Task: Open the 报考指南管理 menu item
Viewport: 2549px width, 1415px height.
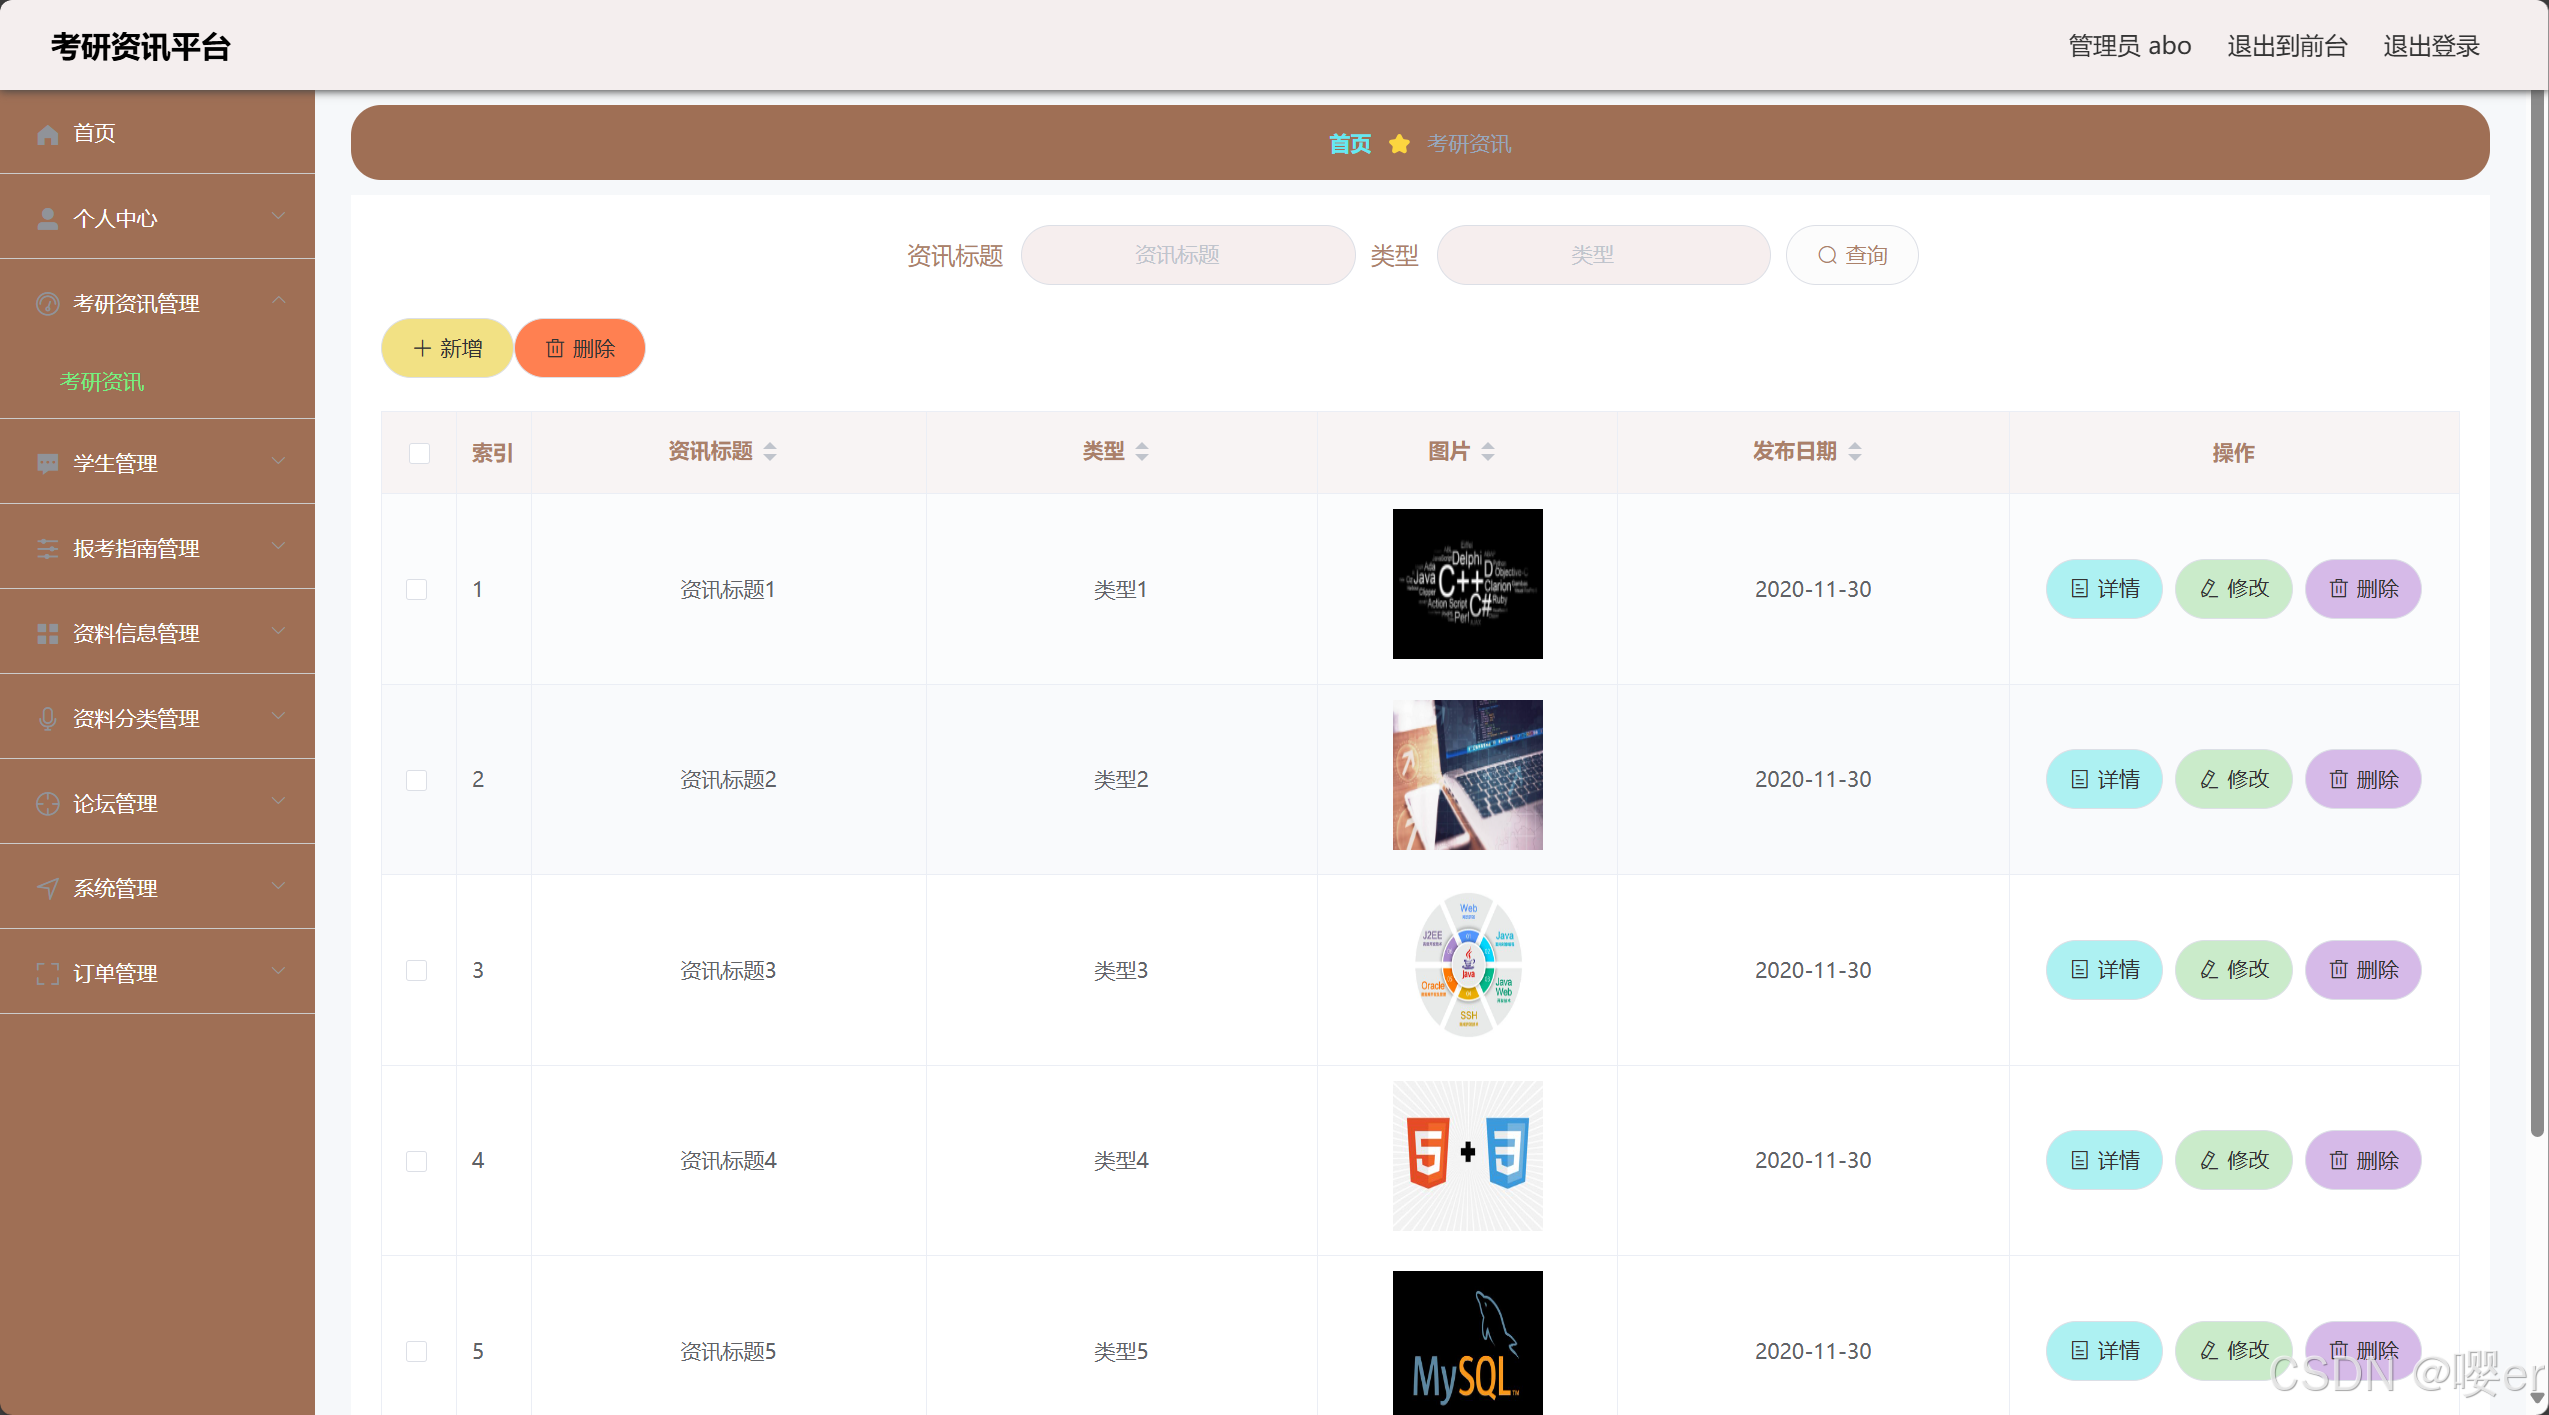Action: click(136, 549)
